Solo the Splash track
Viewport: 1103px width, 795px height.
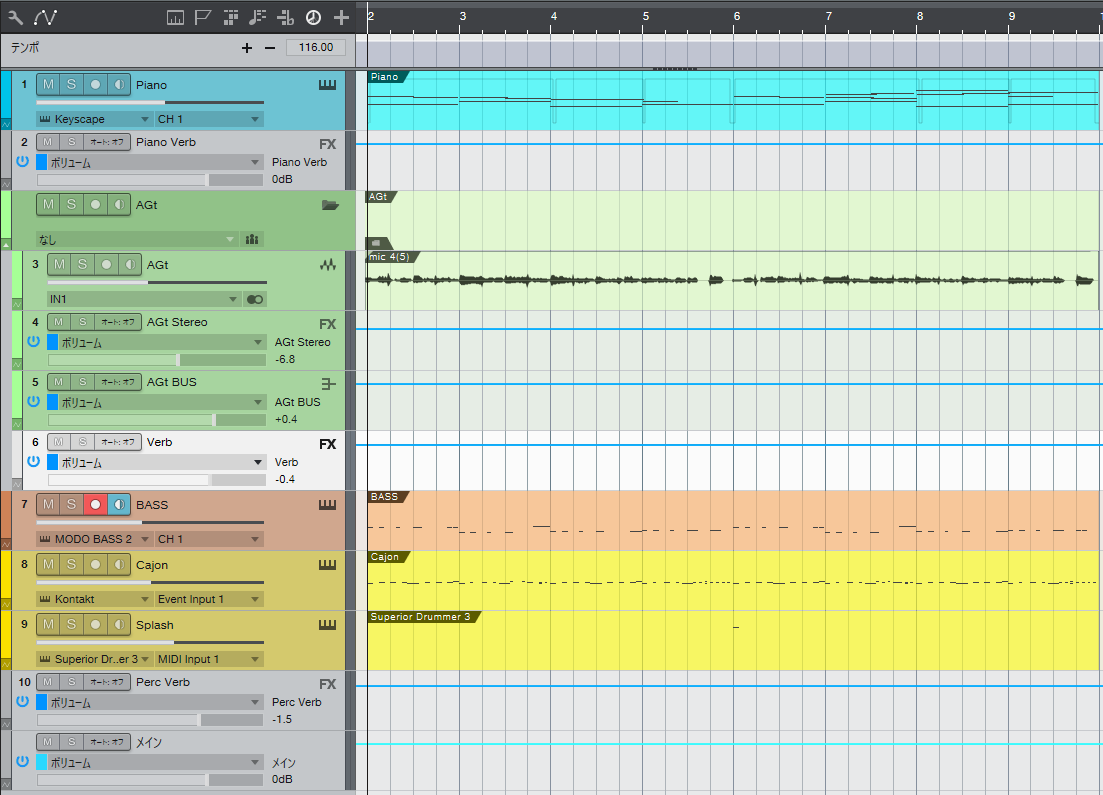71,624
